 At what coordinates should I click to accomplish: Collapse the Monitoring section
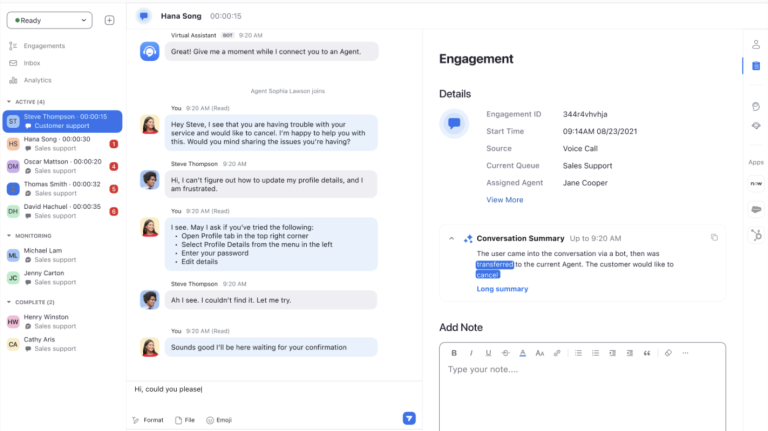click(9, 236)
